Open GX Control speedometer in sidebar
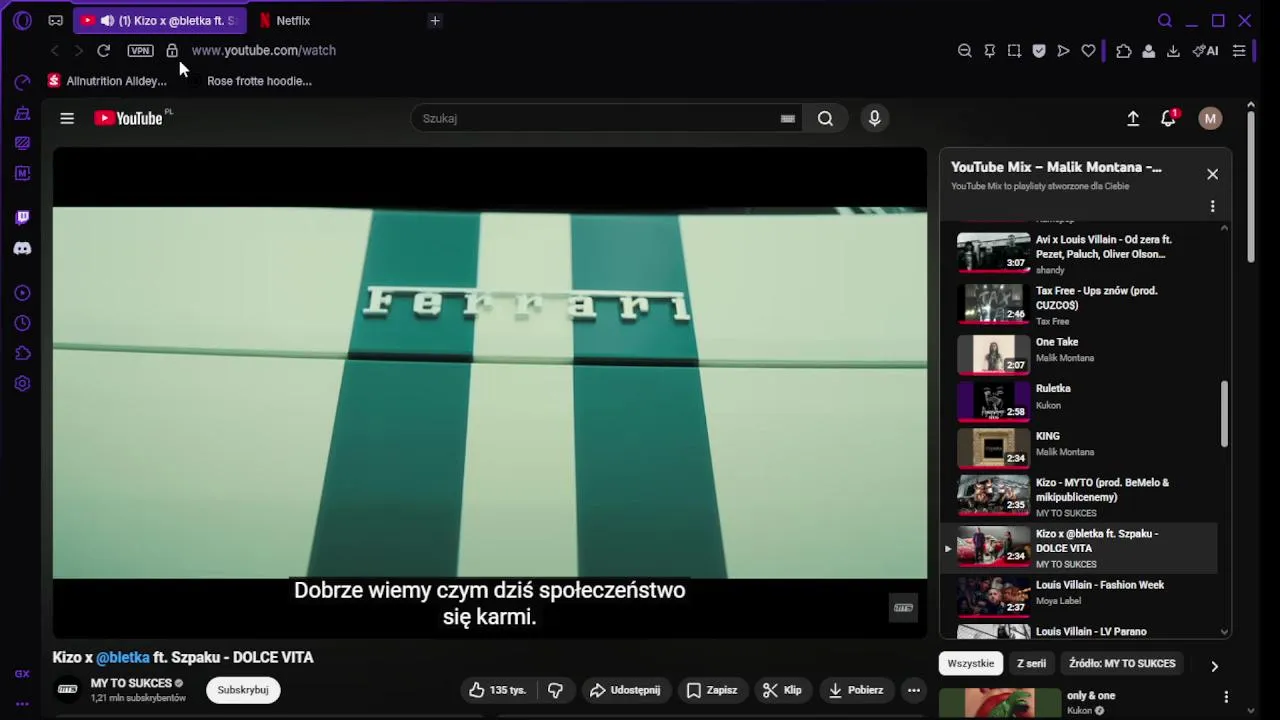The height and width of the screenshot is (720, 1280). [x=22, y=82]
